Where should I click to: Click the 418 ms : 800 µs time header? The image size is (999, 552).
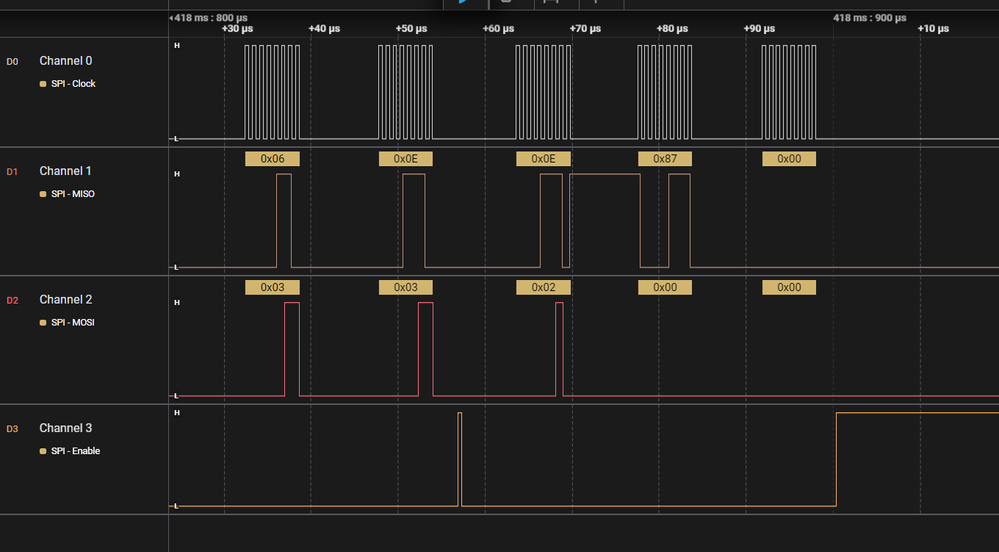[210, 18]
